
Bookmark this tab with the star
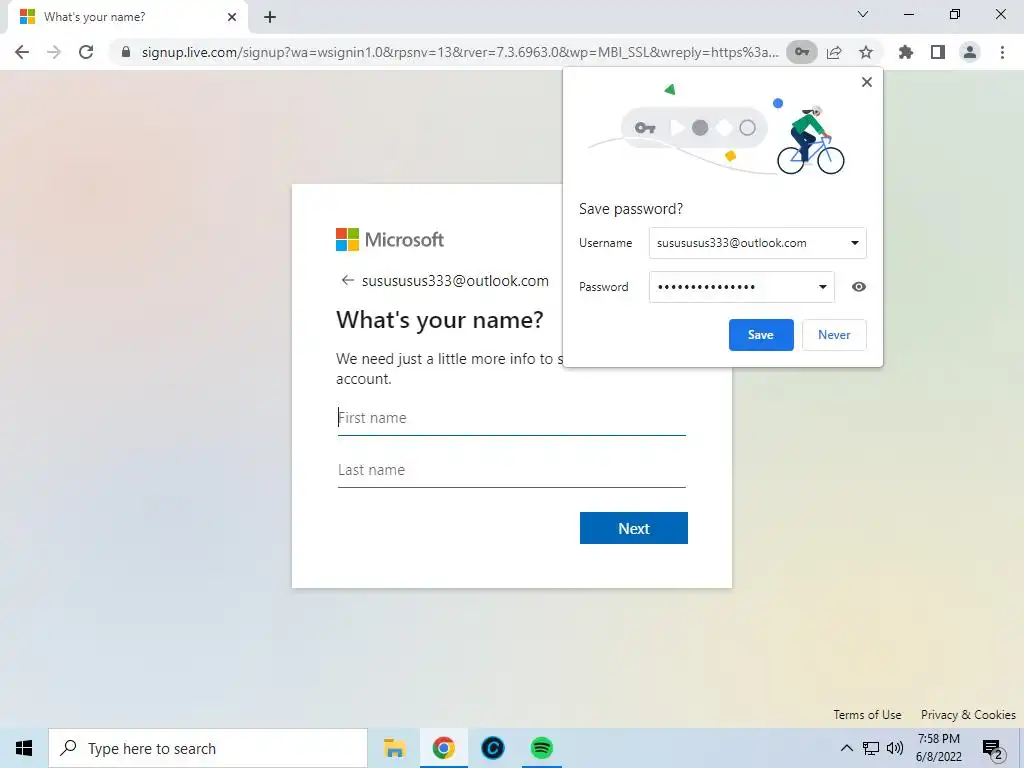[x=866, y=52]
